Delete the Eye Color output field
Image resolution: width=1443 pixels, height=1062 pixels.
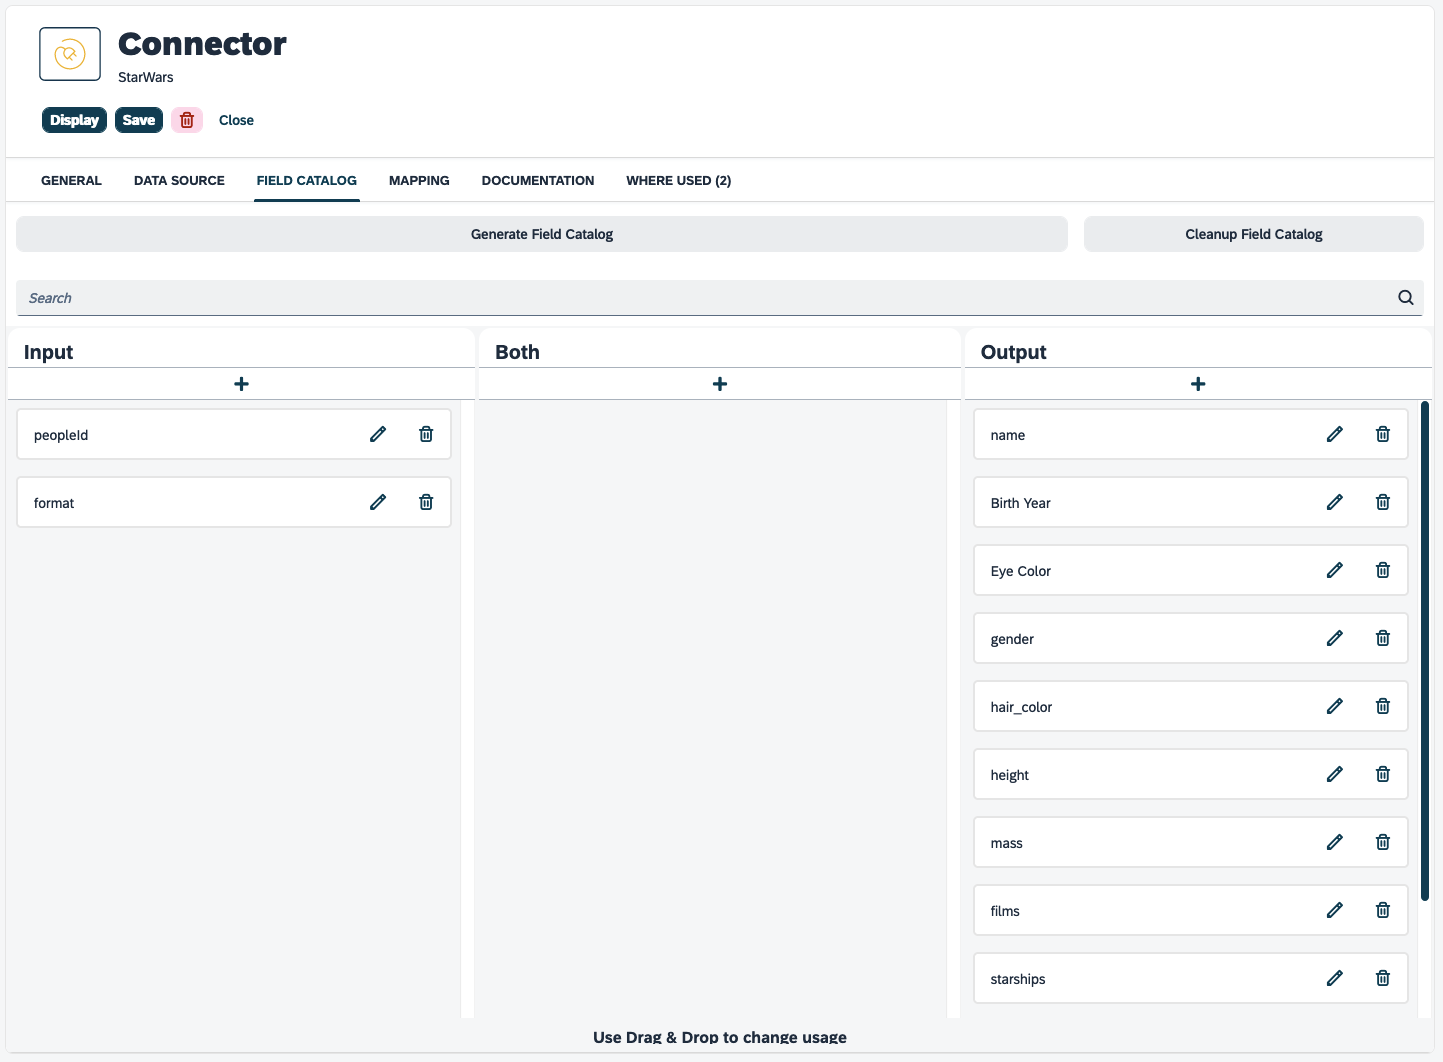(x=1383, y=570)
